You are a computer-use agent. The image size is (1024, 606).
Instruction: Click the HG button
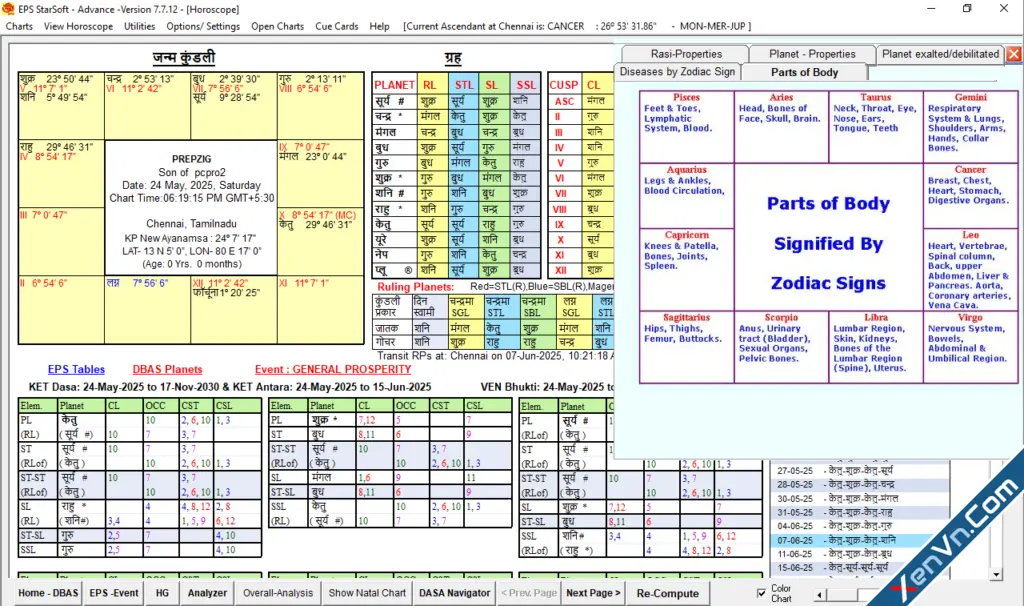(162, 593)
